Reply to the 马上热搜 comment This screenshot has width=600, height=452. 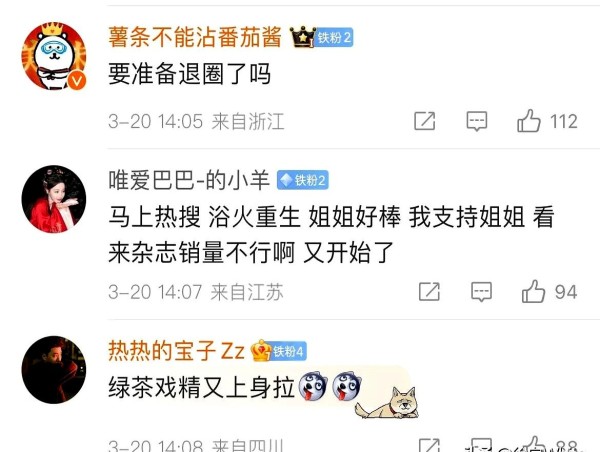click(481, 292)
